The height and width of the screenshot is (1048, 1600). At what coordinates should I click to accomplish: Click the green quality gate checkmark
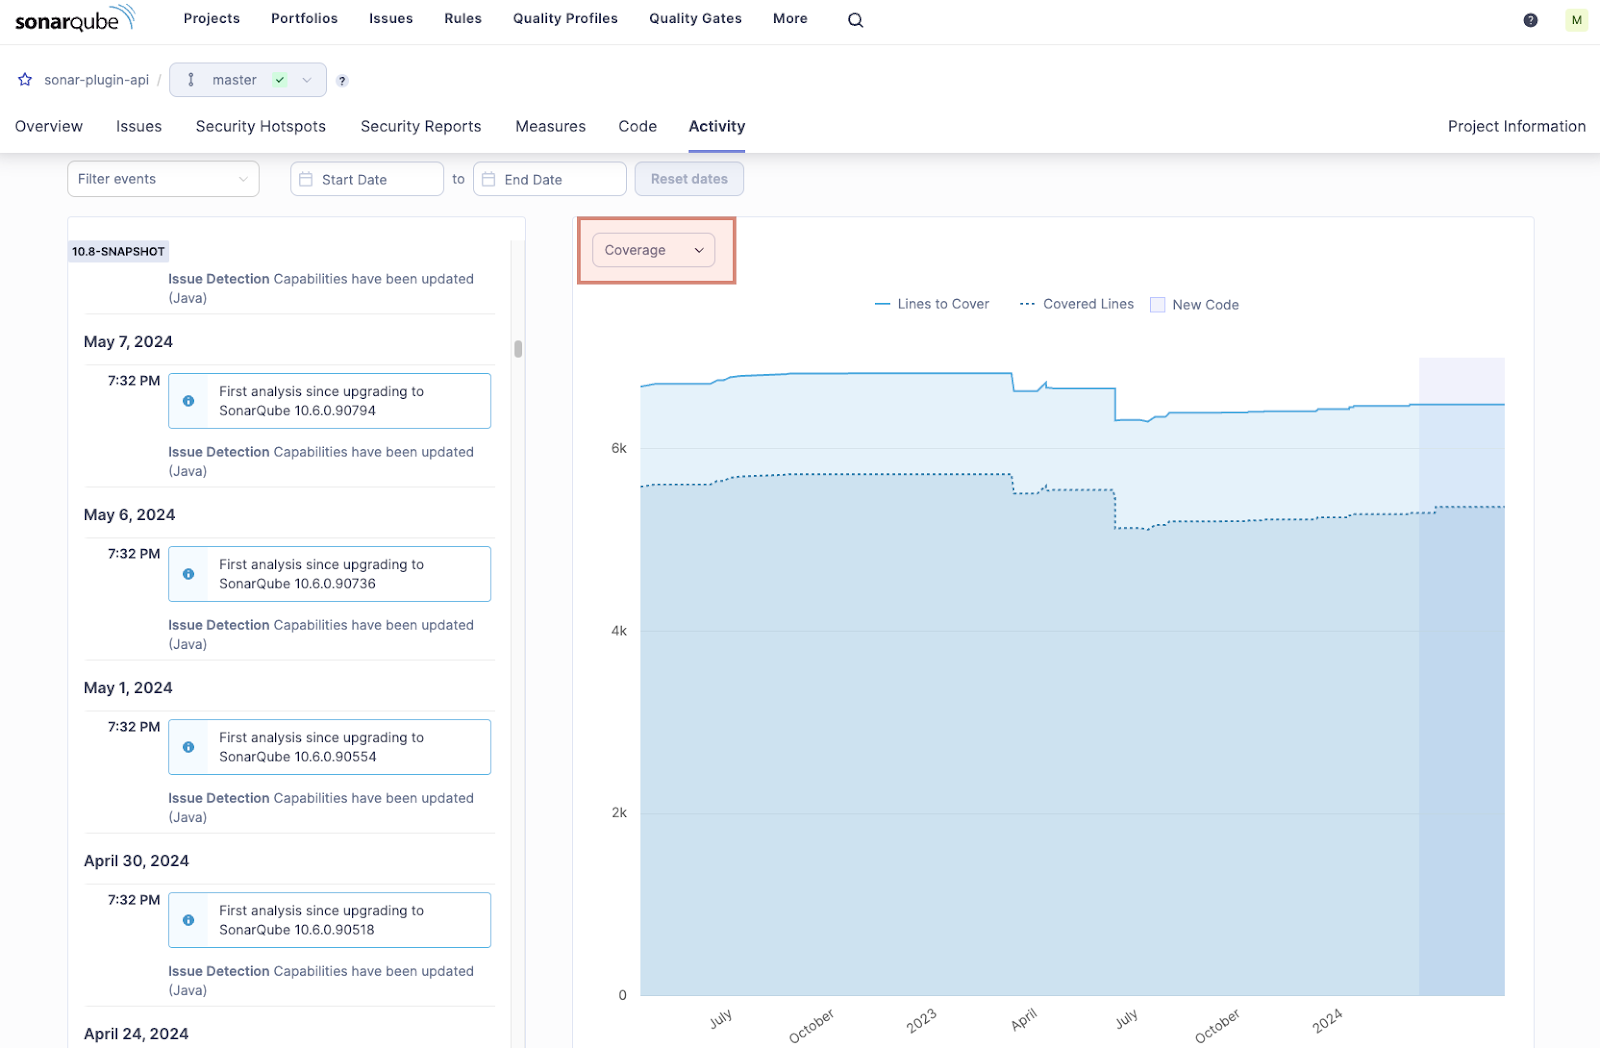click(x=280, y=79)
